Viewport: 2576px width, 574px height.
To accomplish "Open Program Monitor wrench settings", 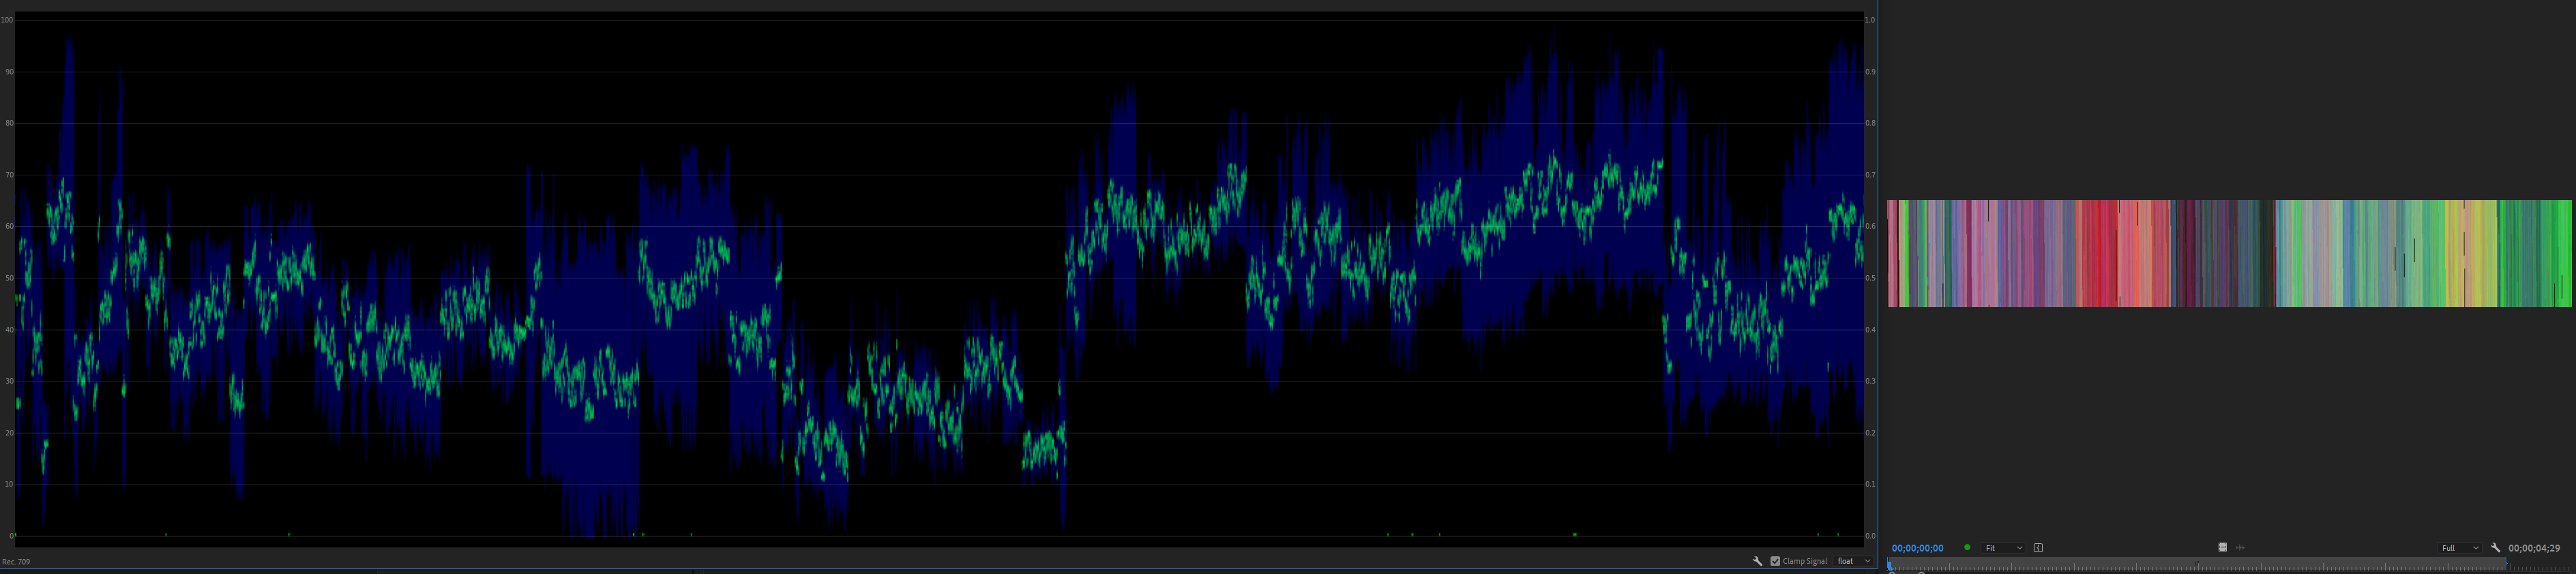I will pyautogui.click(x=2495, y=548).
